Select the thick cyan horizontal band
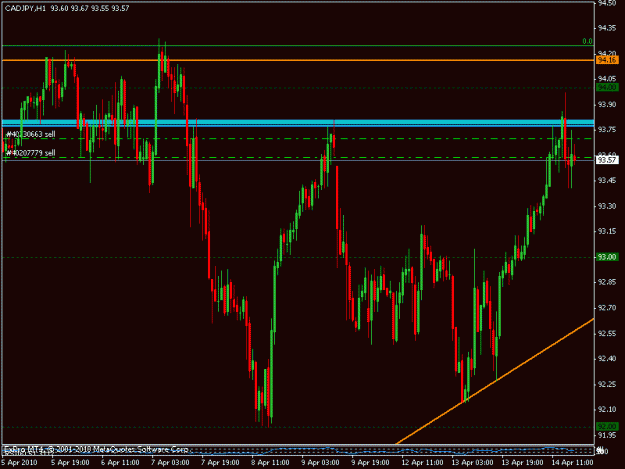Image resolution: width=625 pixels, height=469 pixels. pos(298,123)
